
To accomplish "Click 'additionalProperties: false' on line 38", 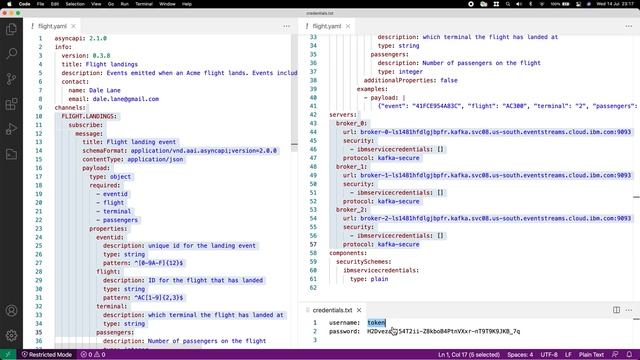I will (x=410, y=80).
